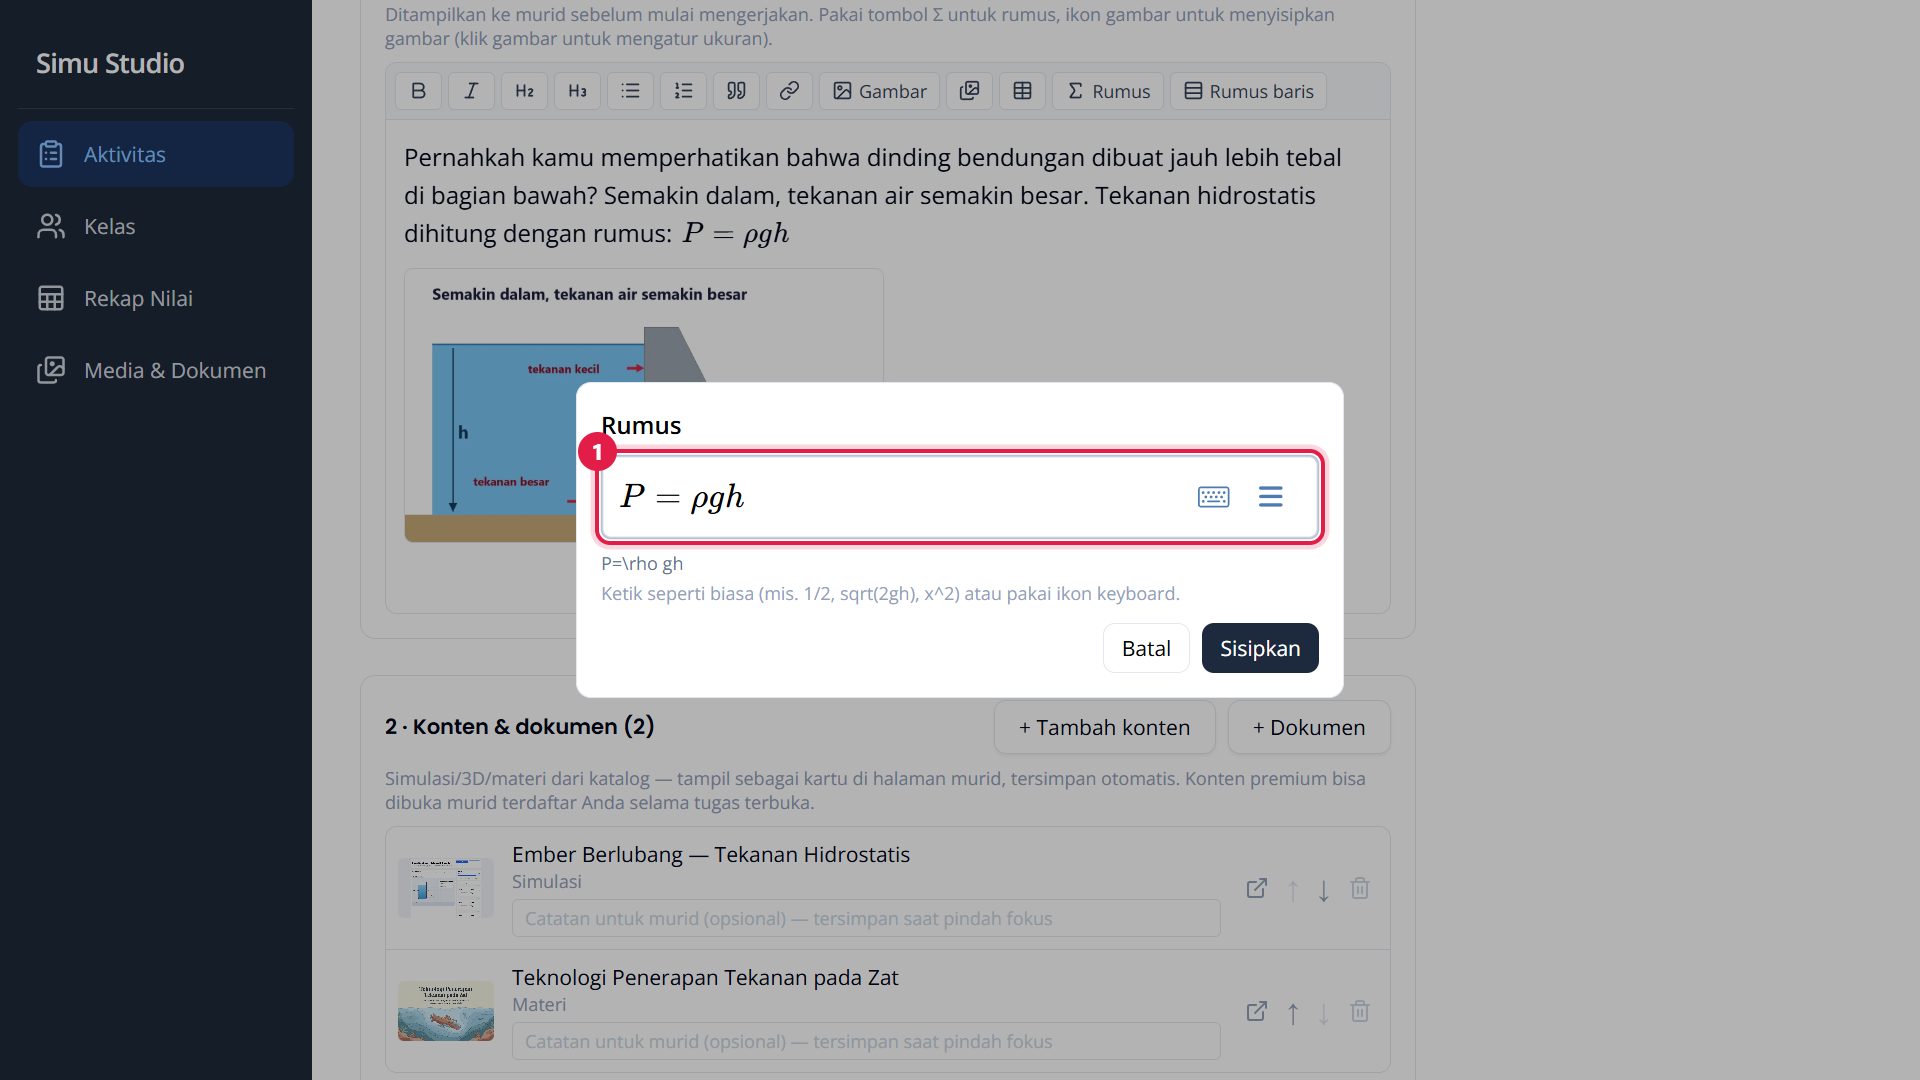Click the Rumus formula toolbar button

coord(1108,91)
